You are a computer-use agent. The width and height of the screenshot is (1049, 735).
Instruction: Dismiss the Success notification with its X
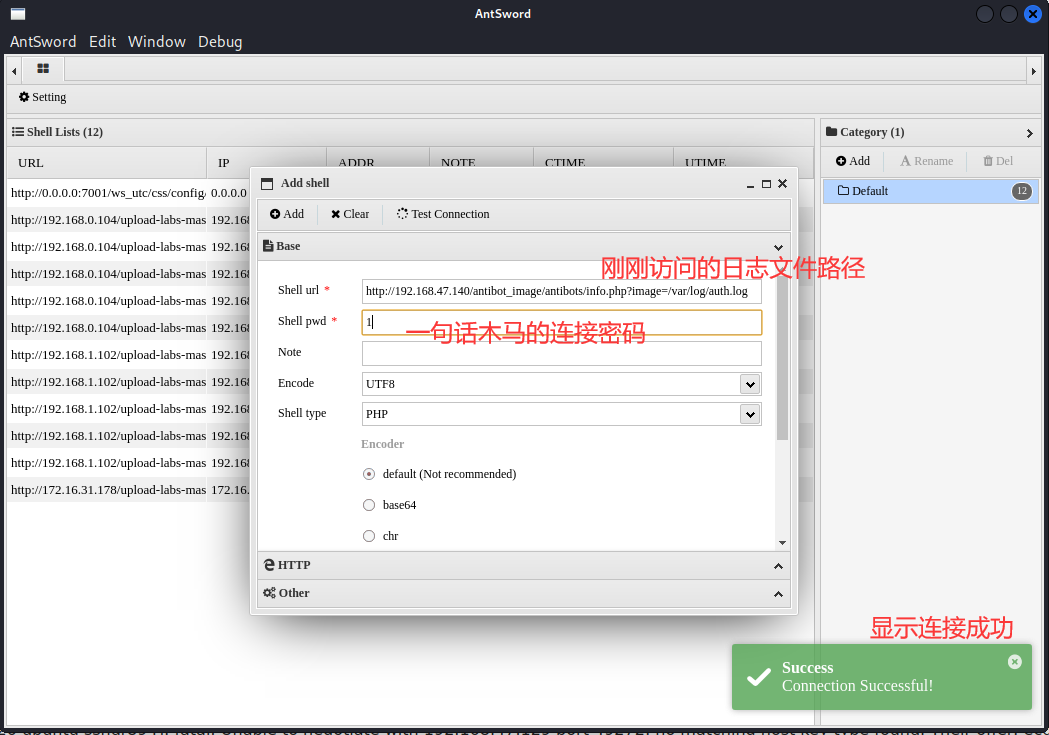coord(1015,662)
